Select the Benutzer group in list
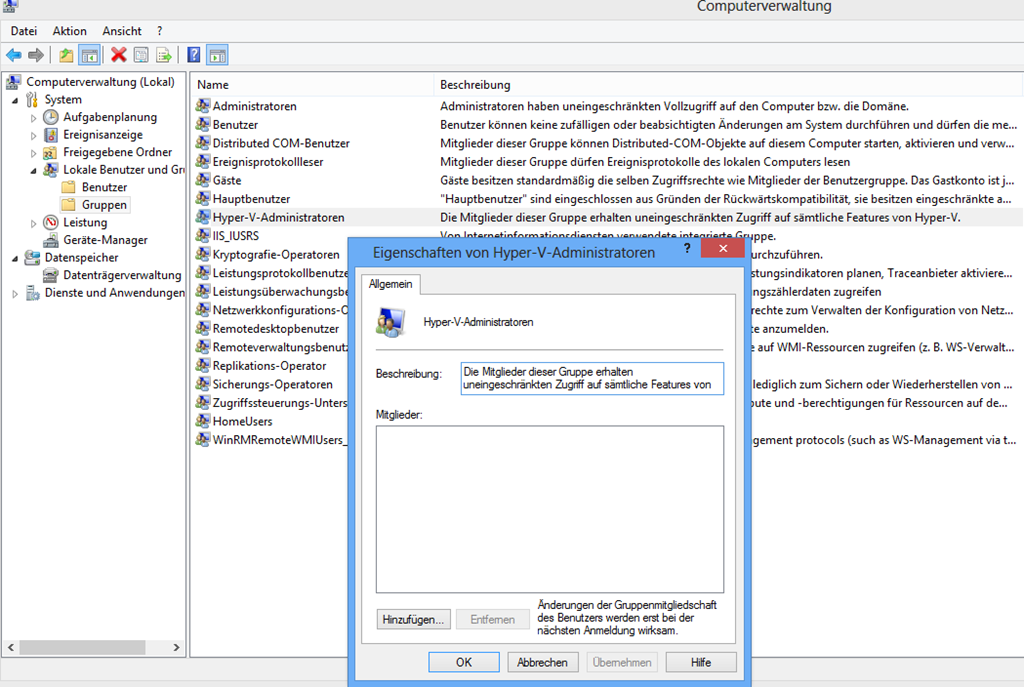Screen dimensions: 1024x687 (x=607, y=125)
